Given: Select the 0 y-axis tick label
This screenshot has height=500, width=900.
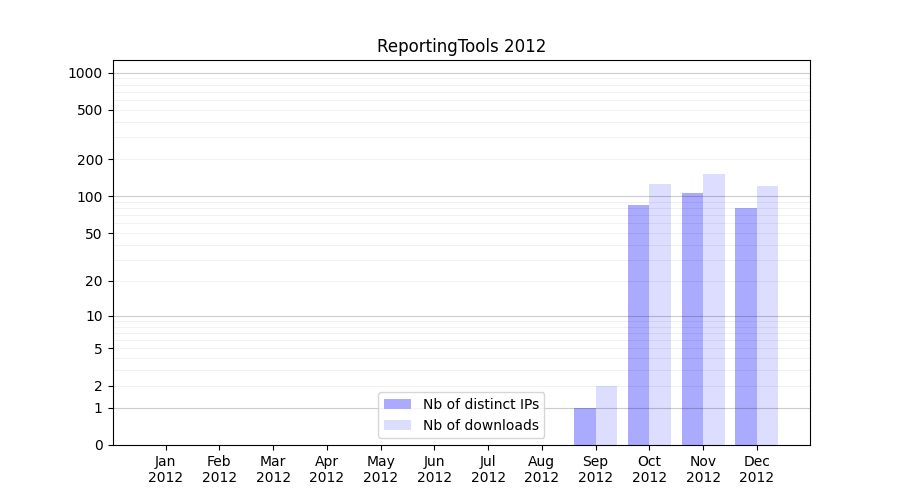Looking at the screenshot, I should [98, 445].
